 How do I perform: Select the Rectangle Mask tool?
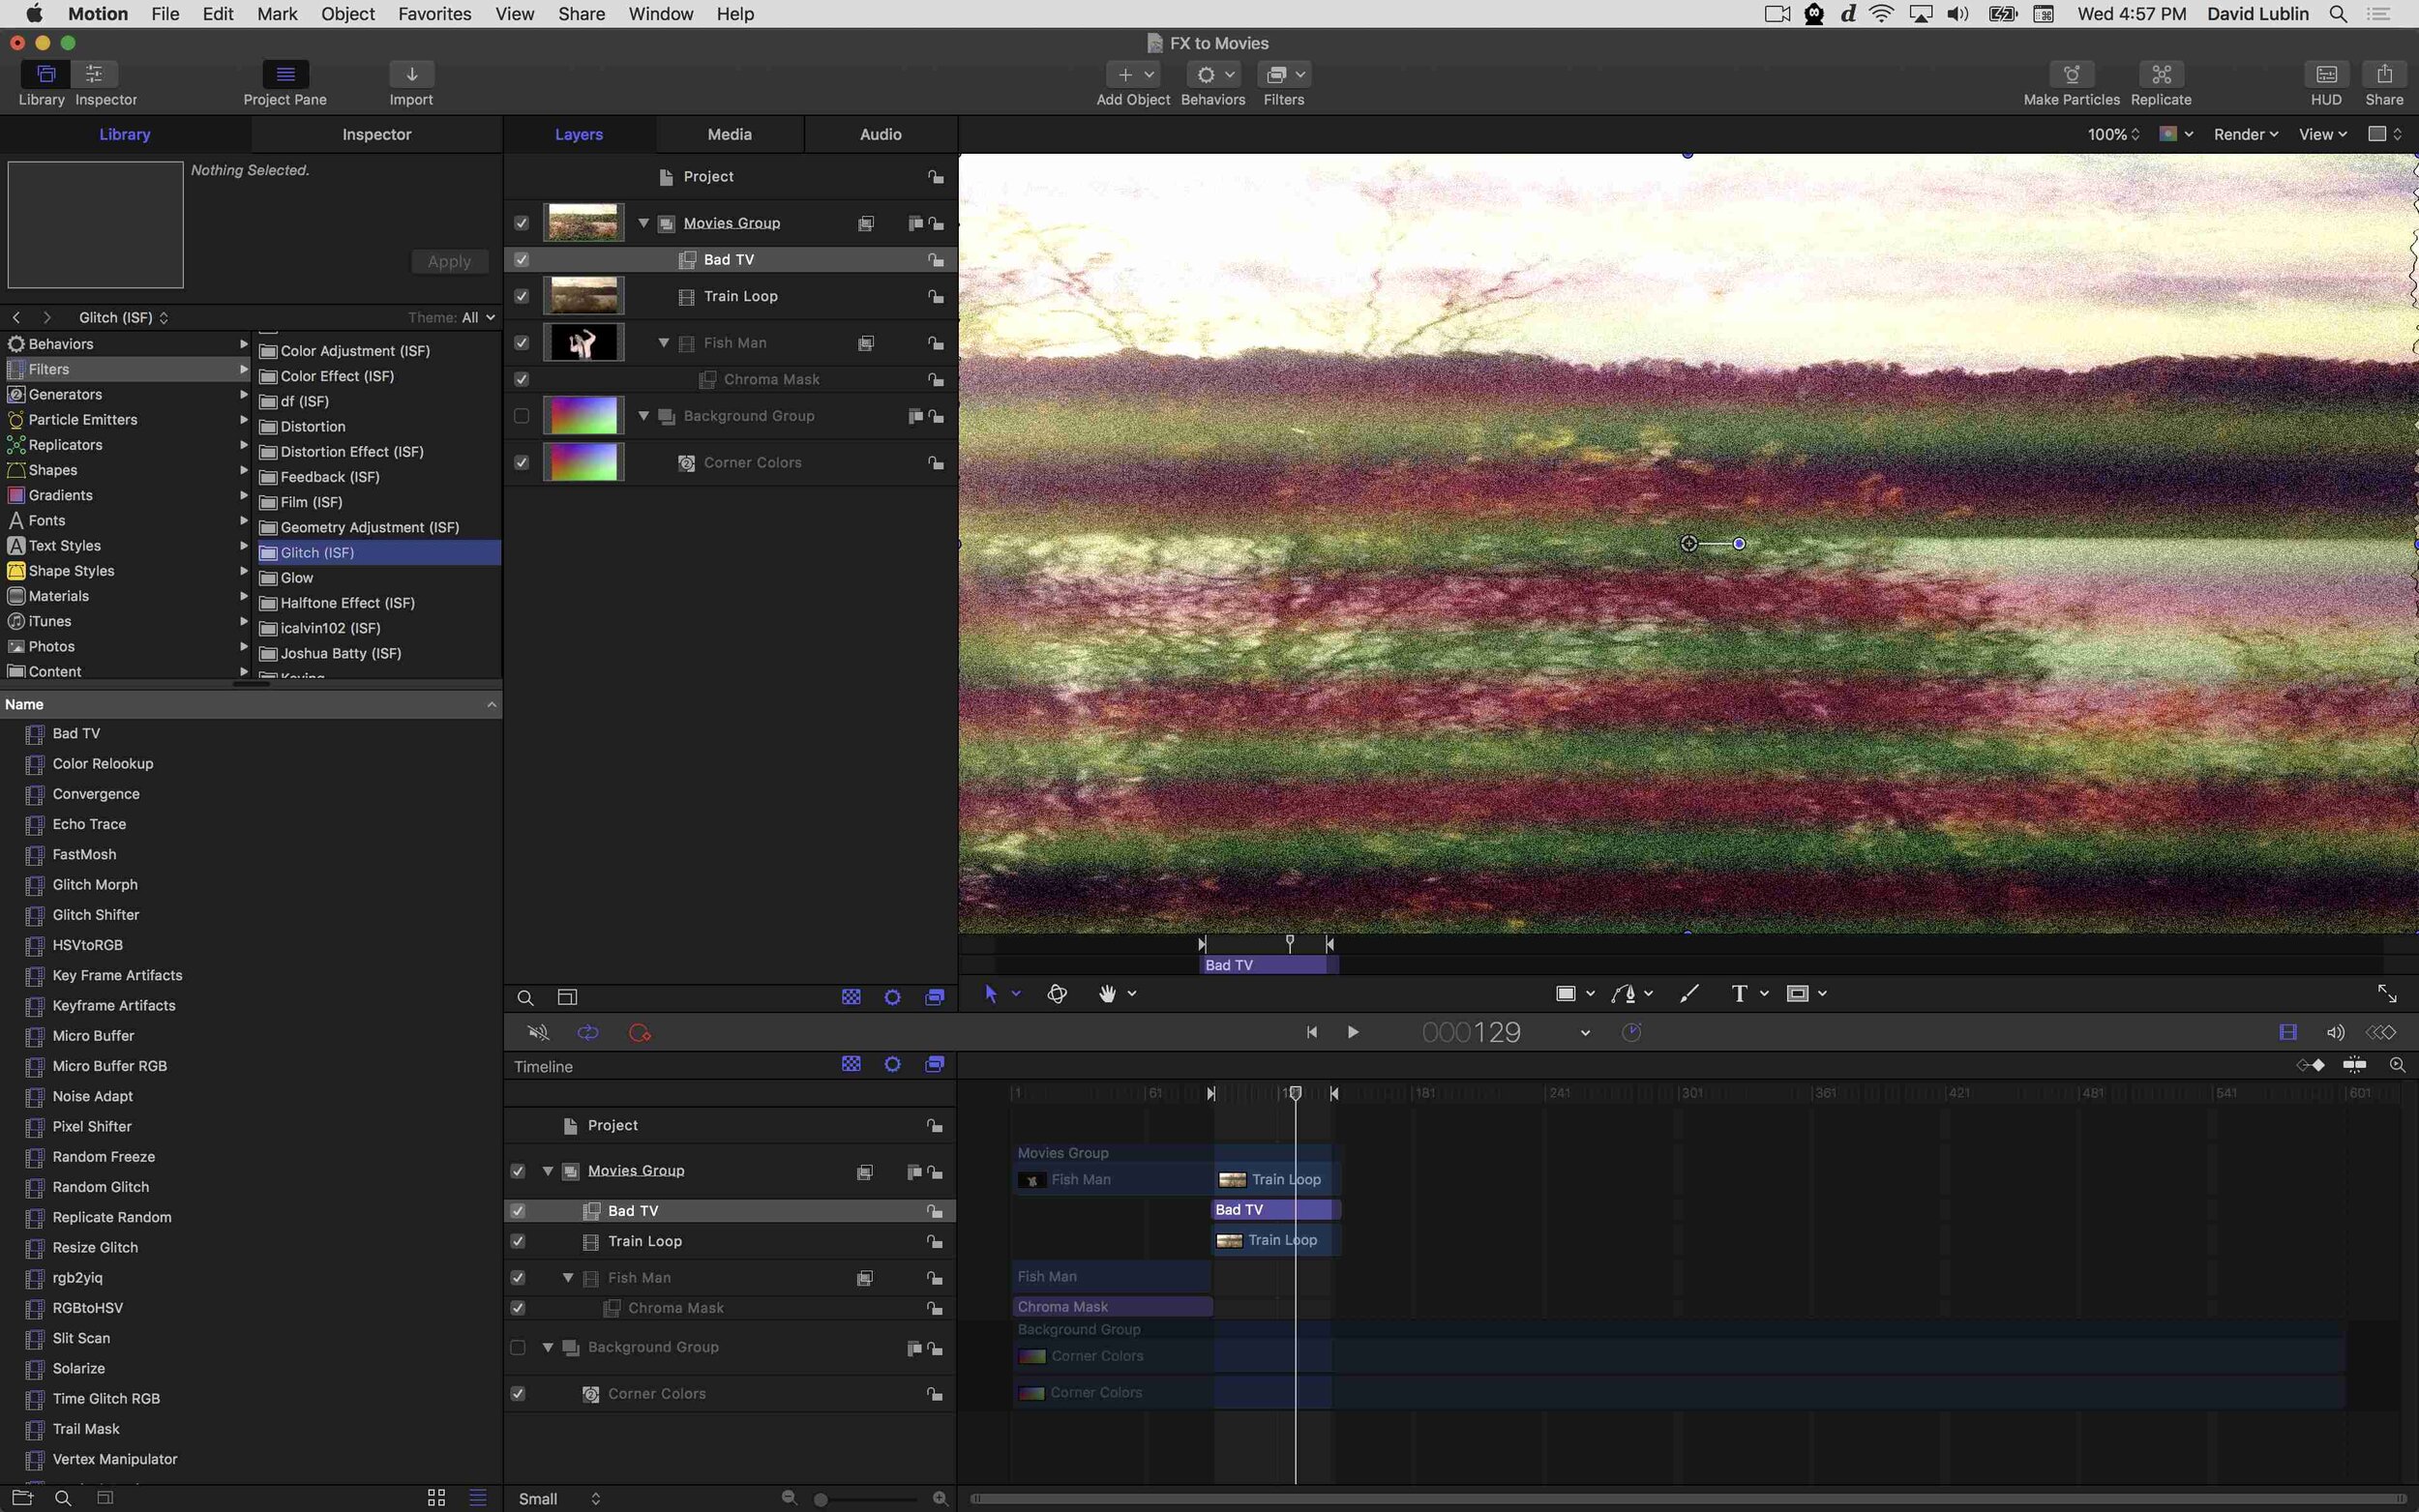coord(1797,993)
